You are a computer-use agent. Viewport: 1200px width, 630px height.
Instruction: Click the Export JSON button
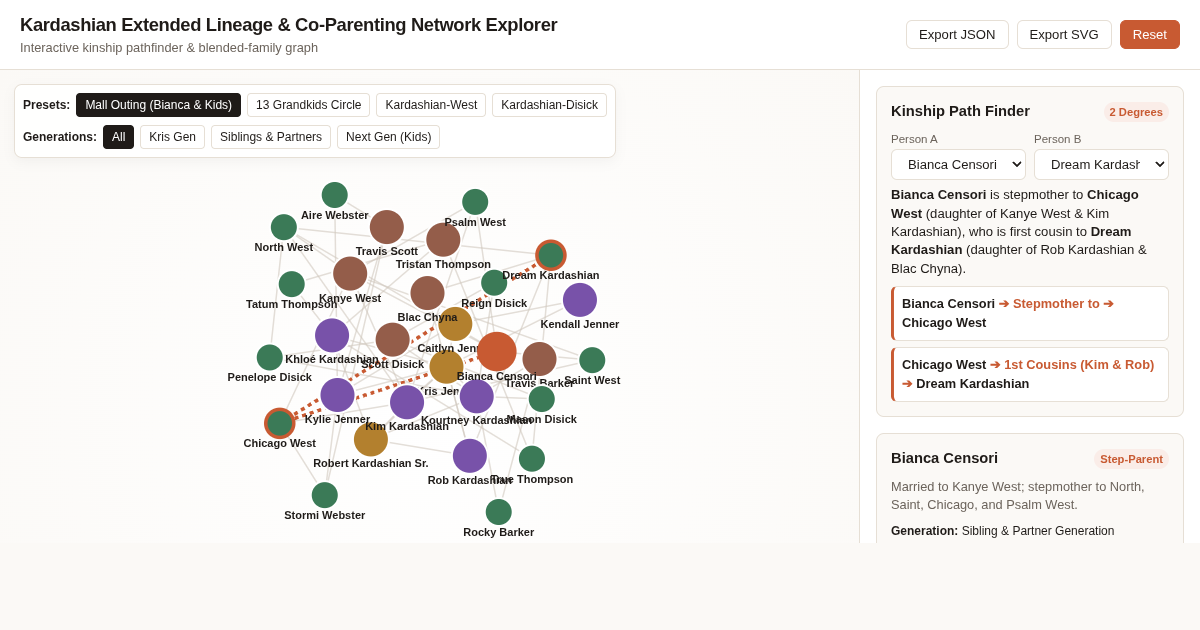point(957,34)
